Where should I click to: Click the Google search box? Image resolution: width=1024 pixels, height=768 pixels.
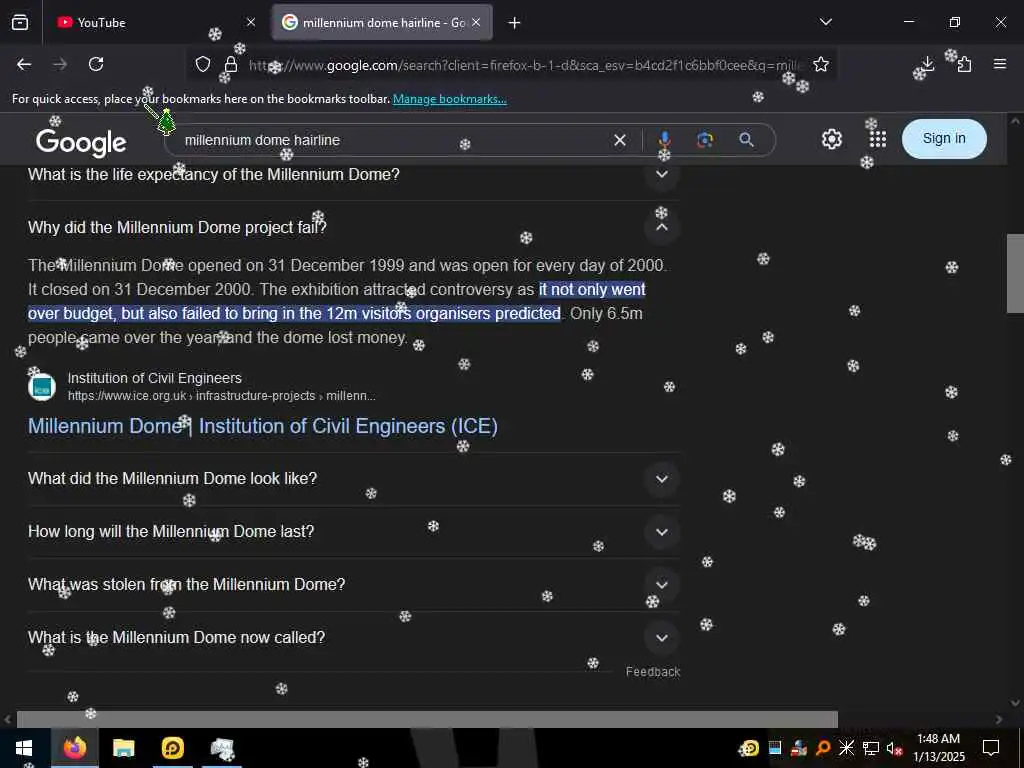[x=392, y=140]
